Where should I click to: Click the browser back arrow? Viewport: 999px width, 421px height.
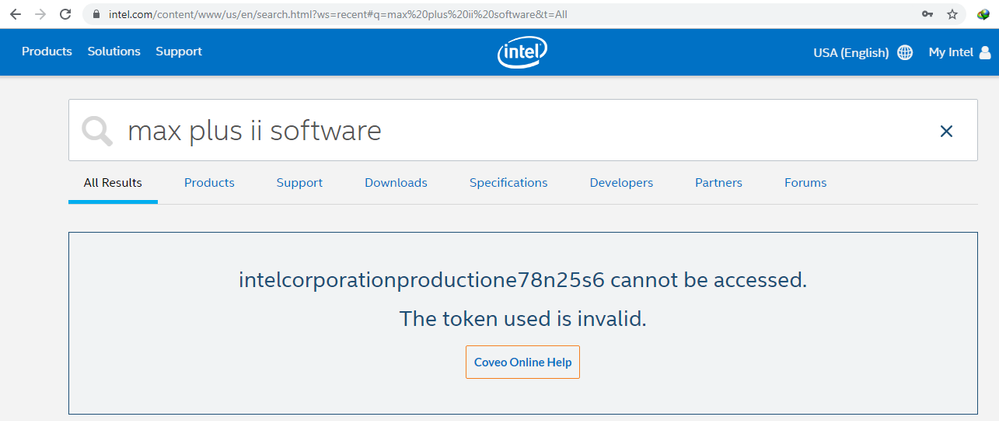point(15,15)
